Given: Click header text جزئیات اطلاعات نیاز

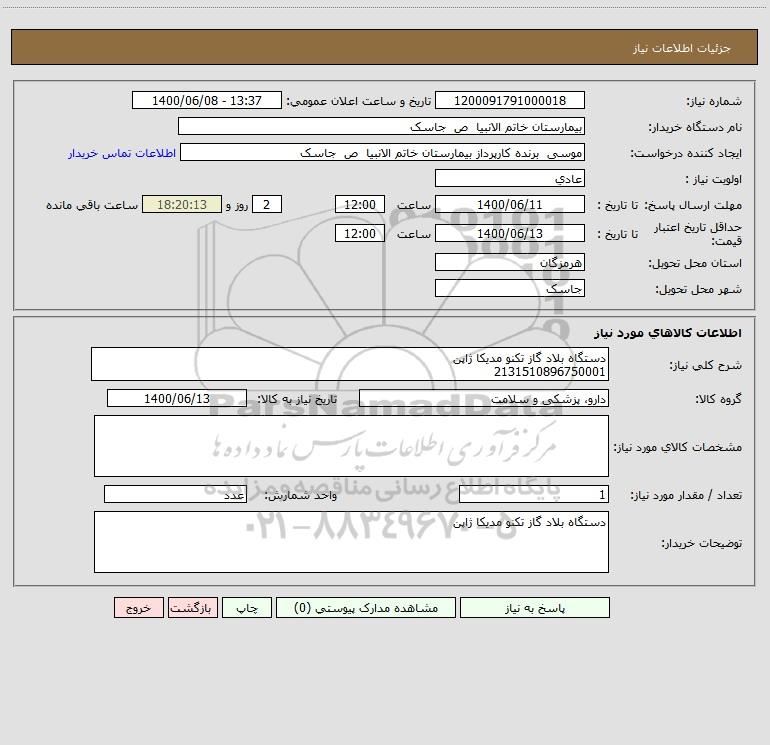Looking at the screenshot, I should [682, 48].
